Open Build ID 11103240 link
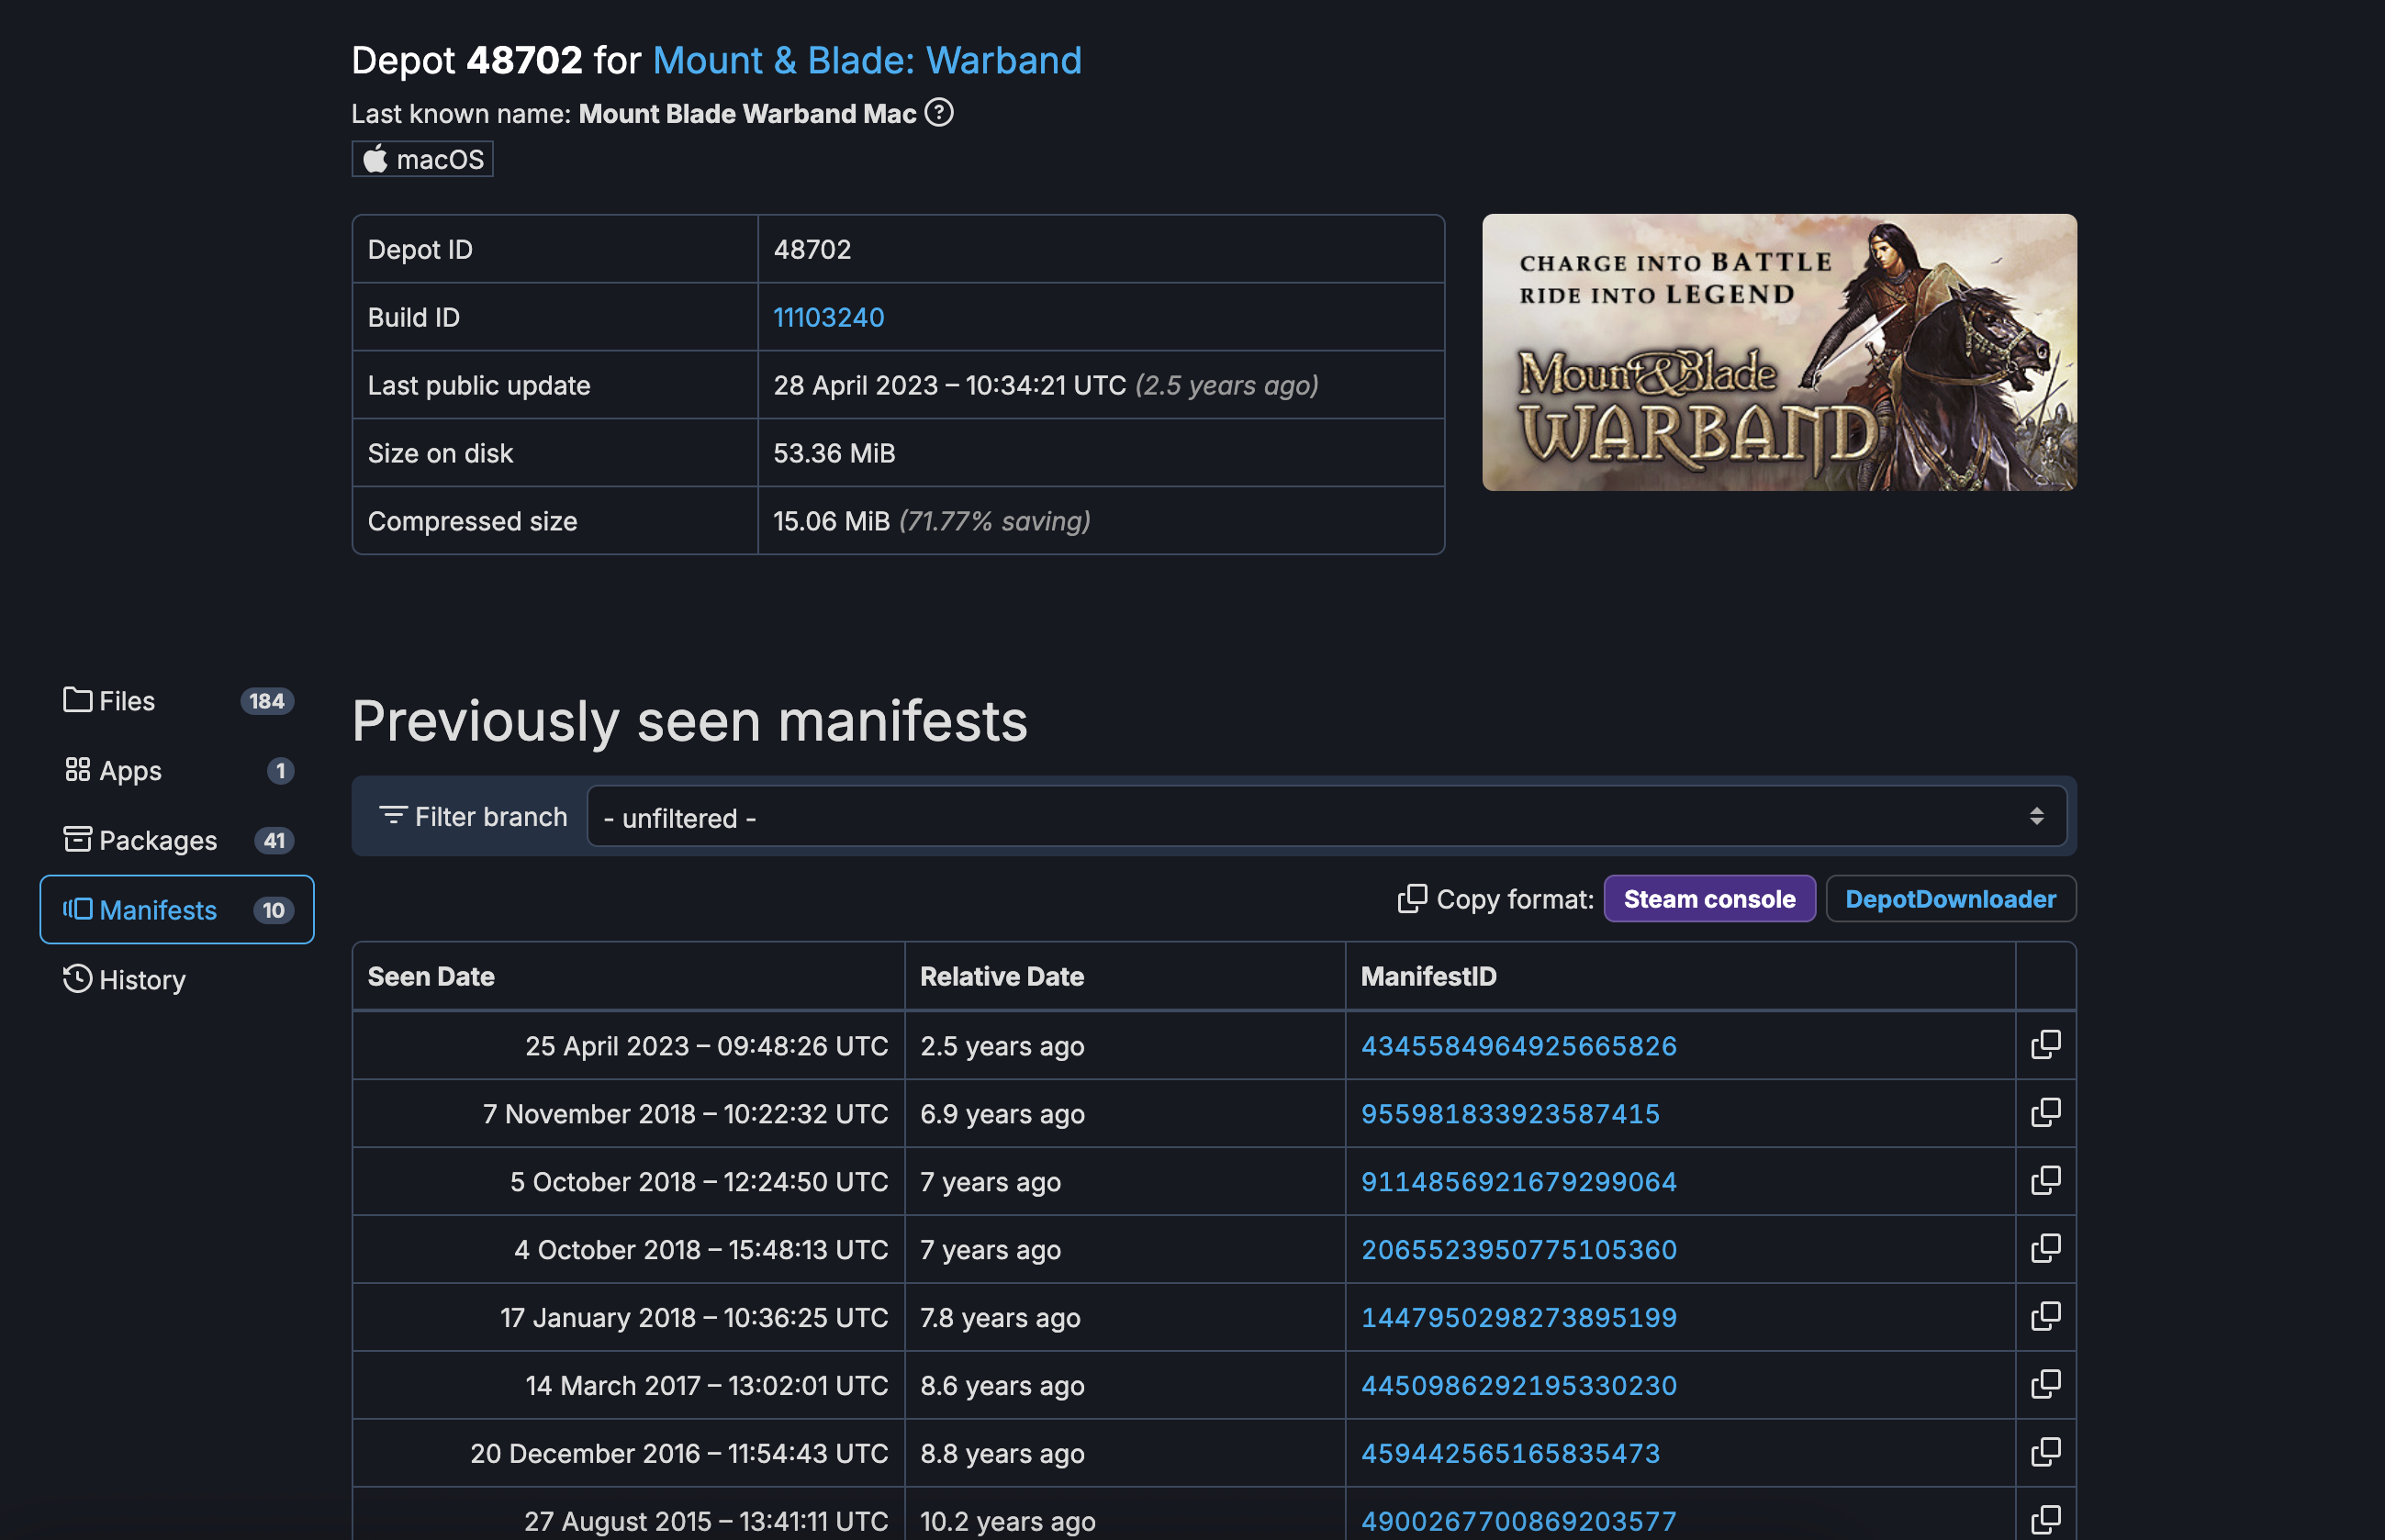The image size is (2385, 1540). 828,317
